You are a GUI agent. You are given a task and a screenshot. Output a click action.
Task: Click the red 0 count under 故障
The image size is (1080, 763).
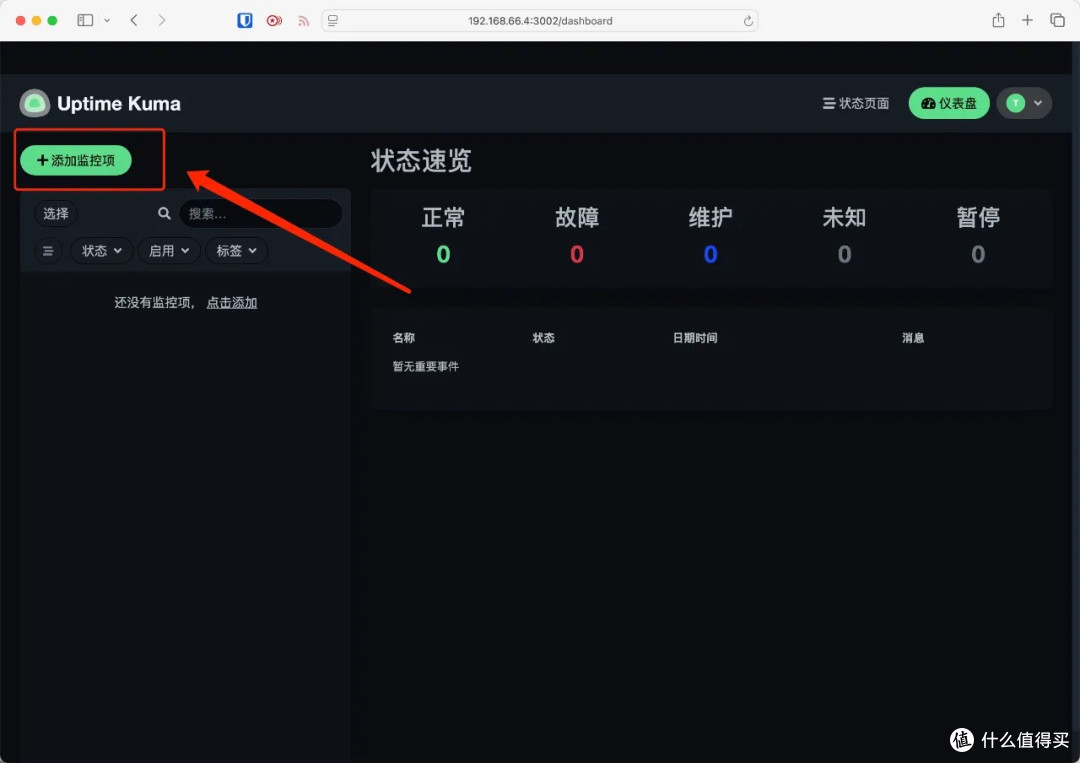click(577, 255)
